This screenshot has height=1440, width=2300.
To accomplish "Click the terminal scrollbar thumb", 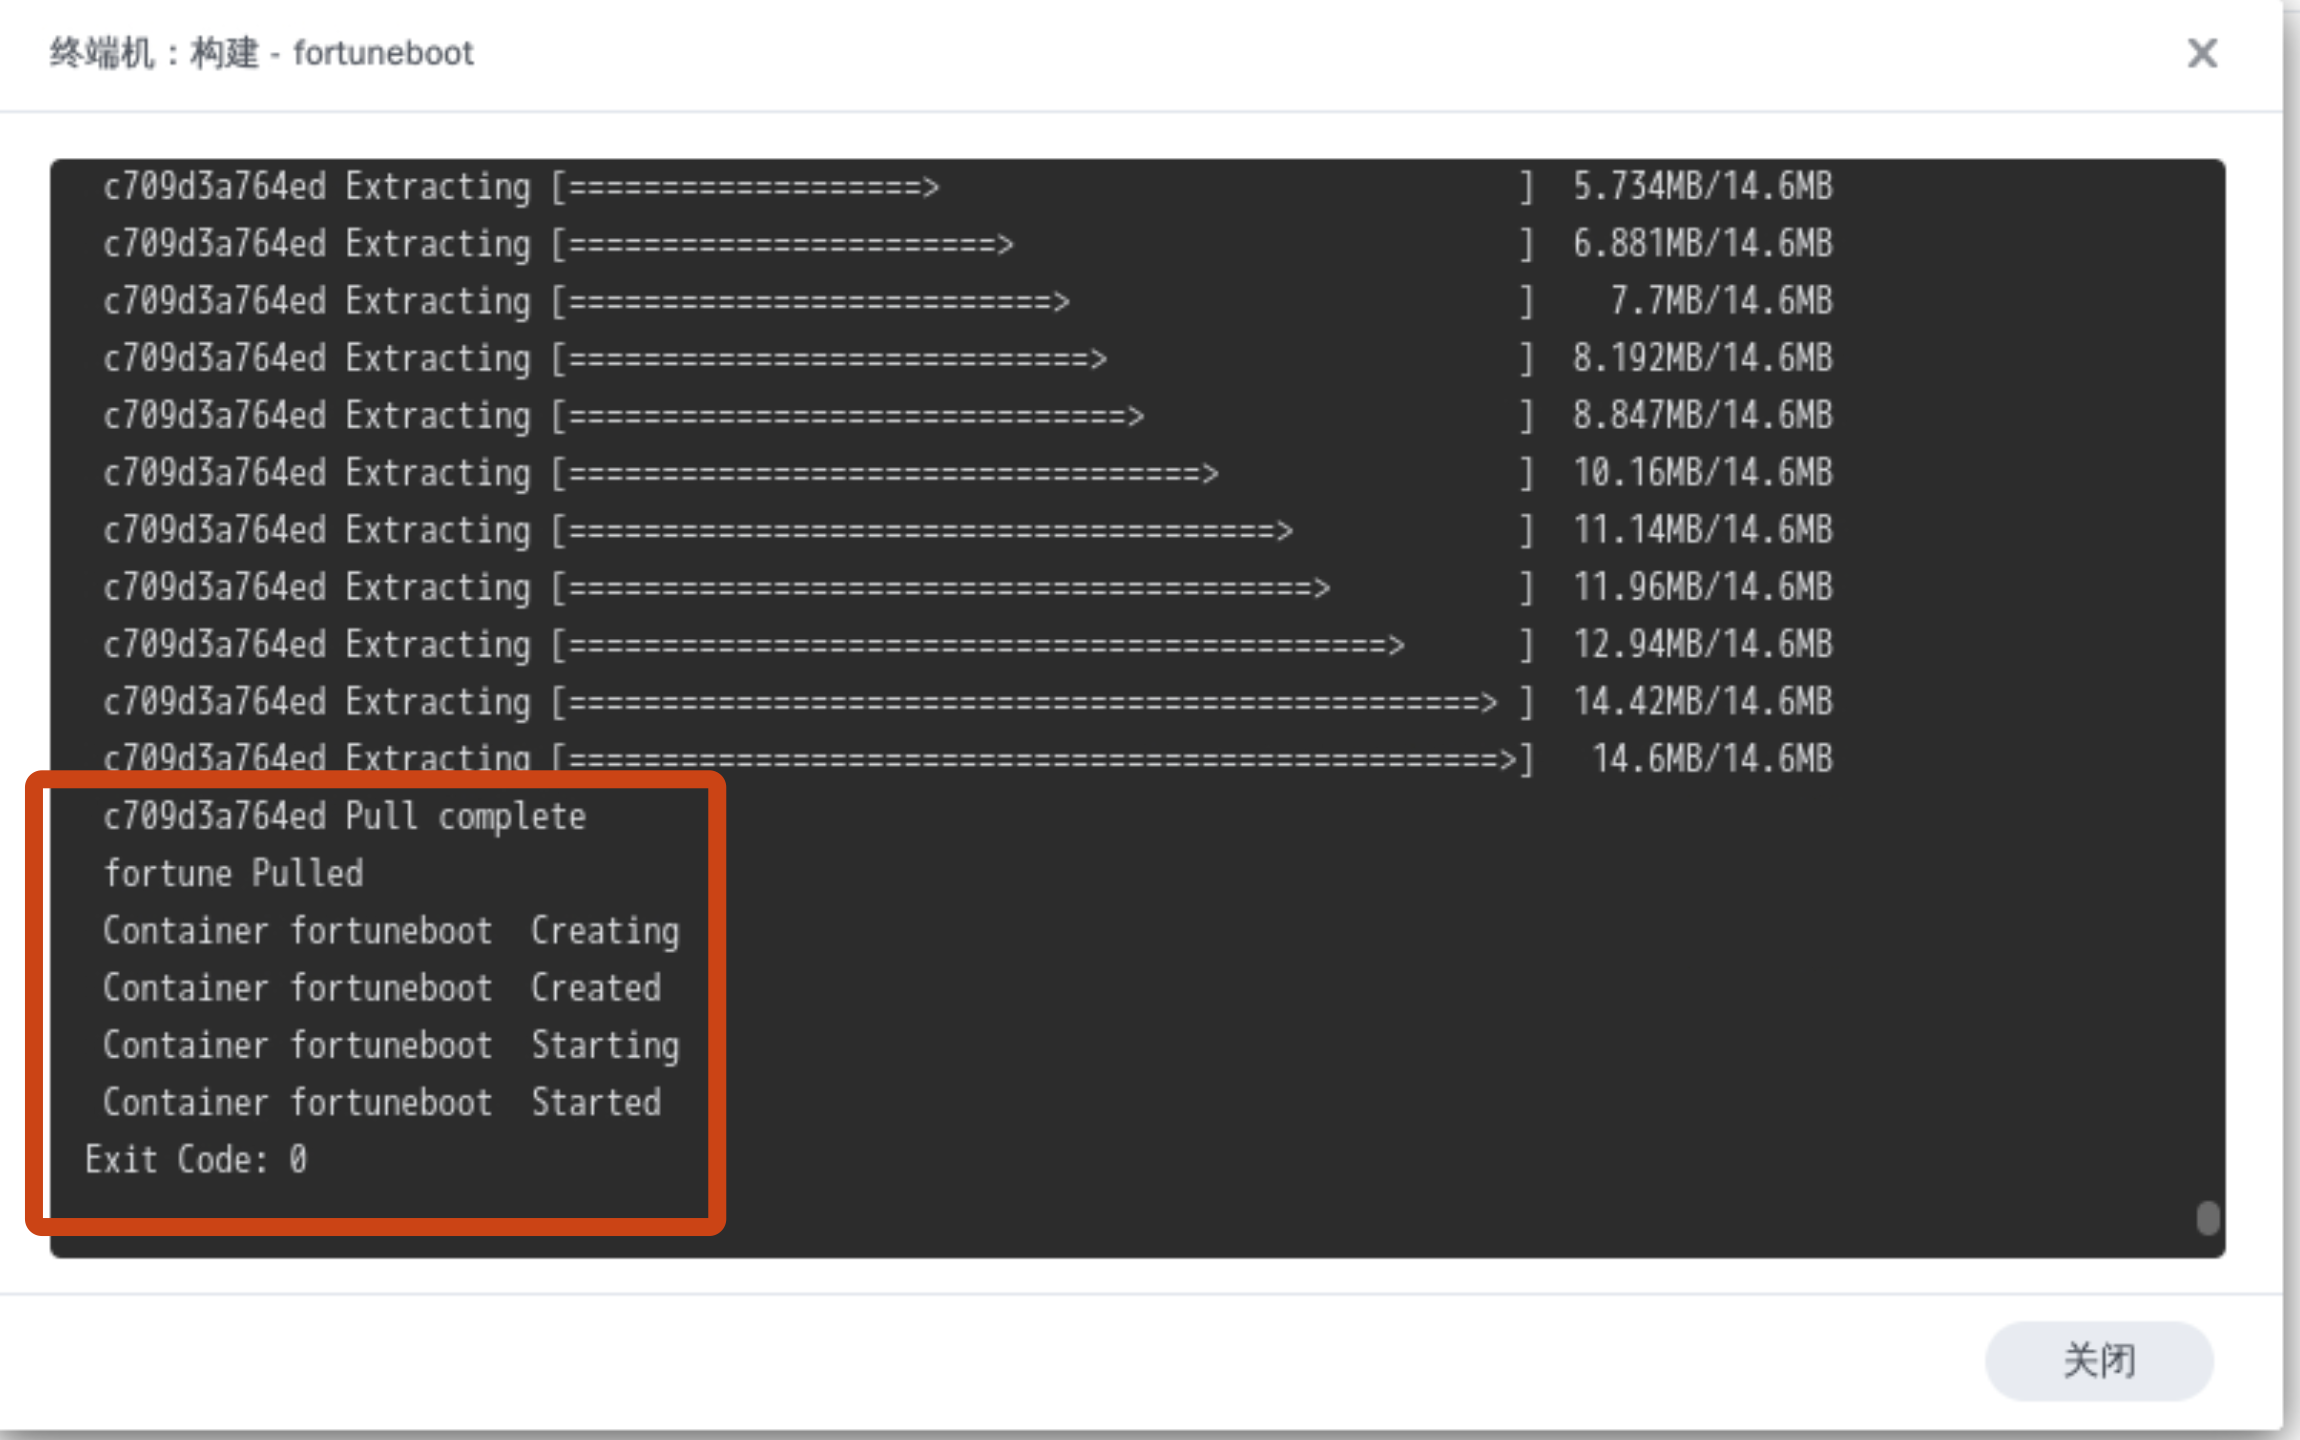I will coord(2207,1218).
